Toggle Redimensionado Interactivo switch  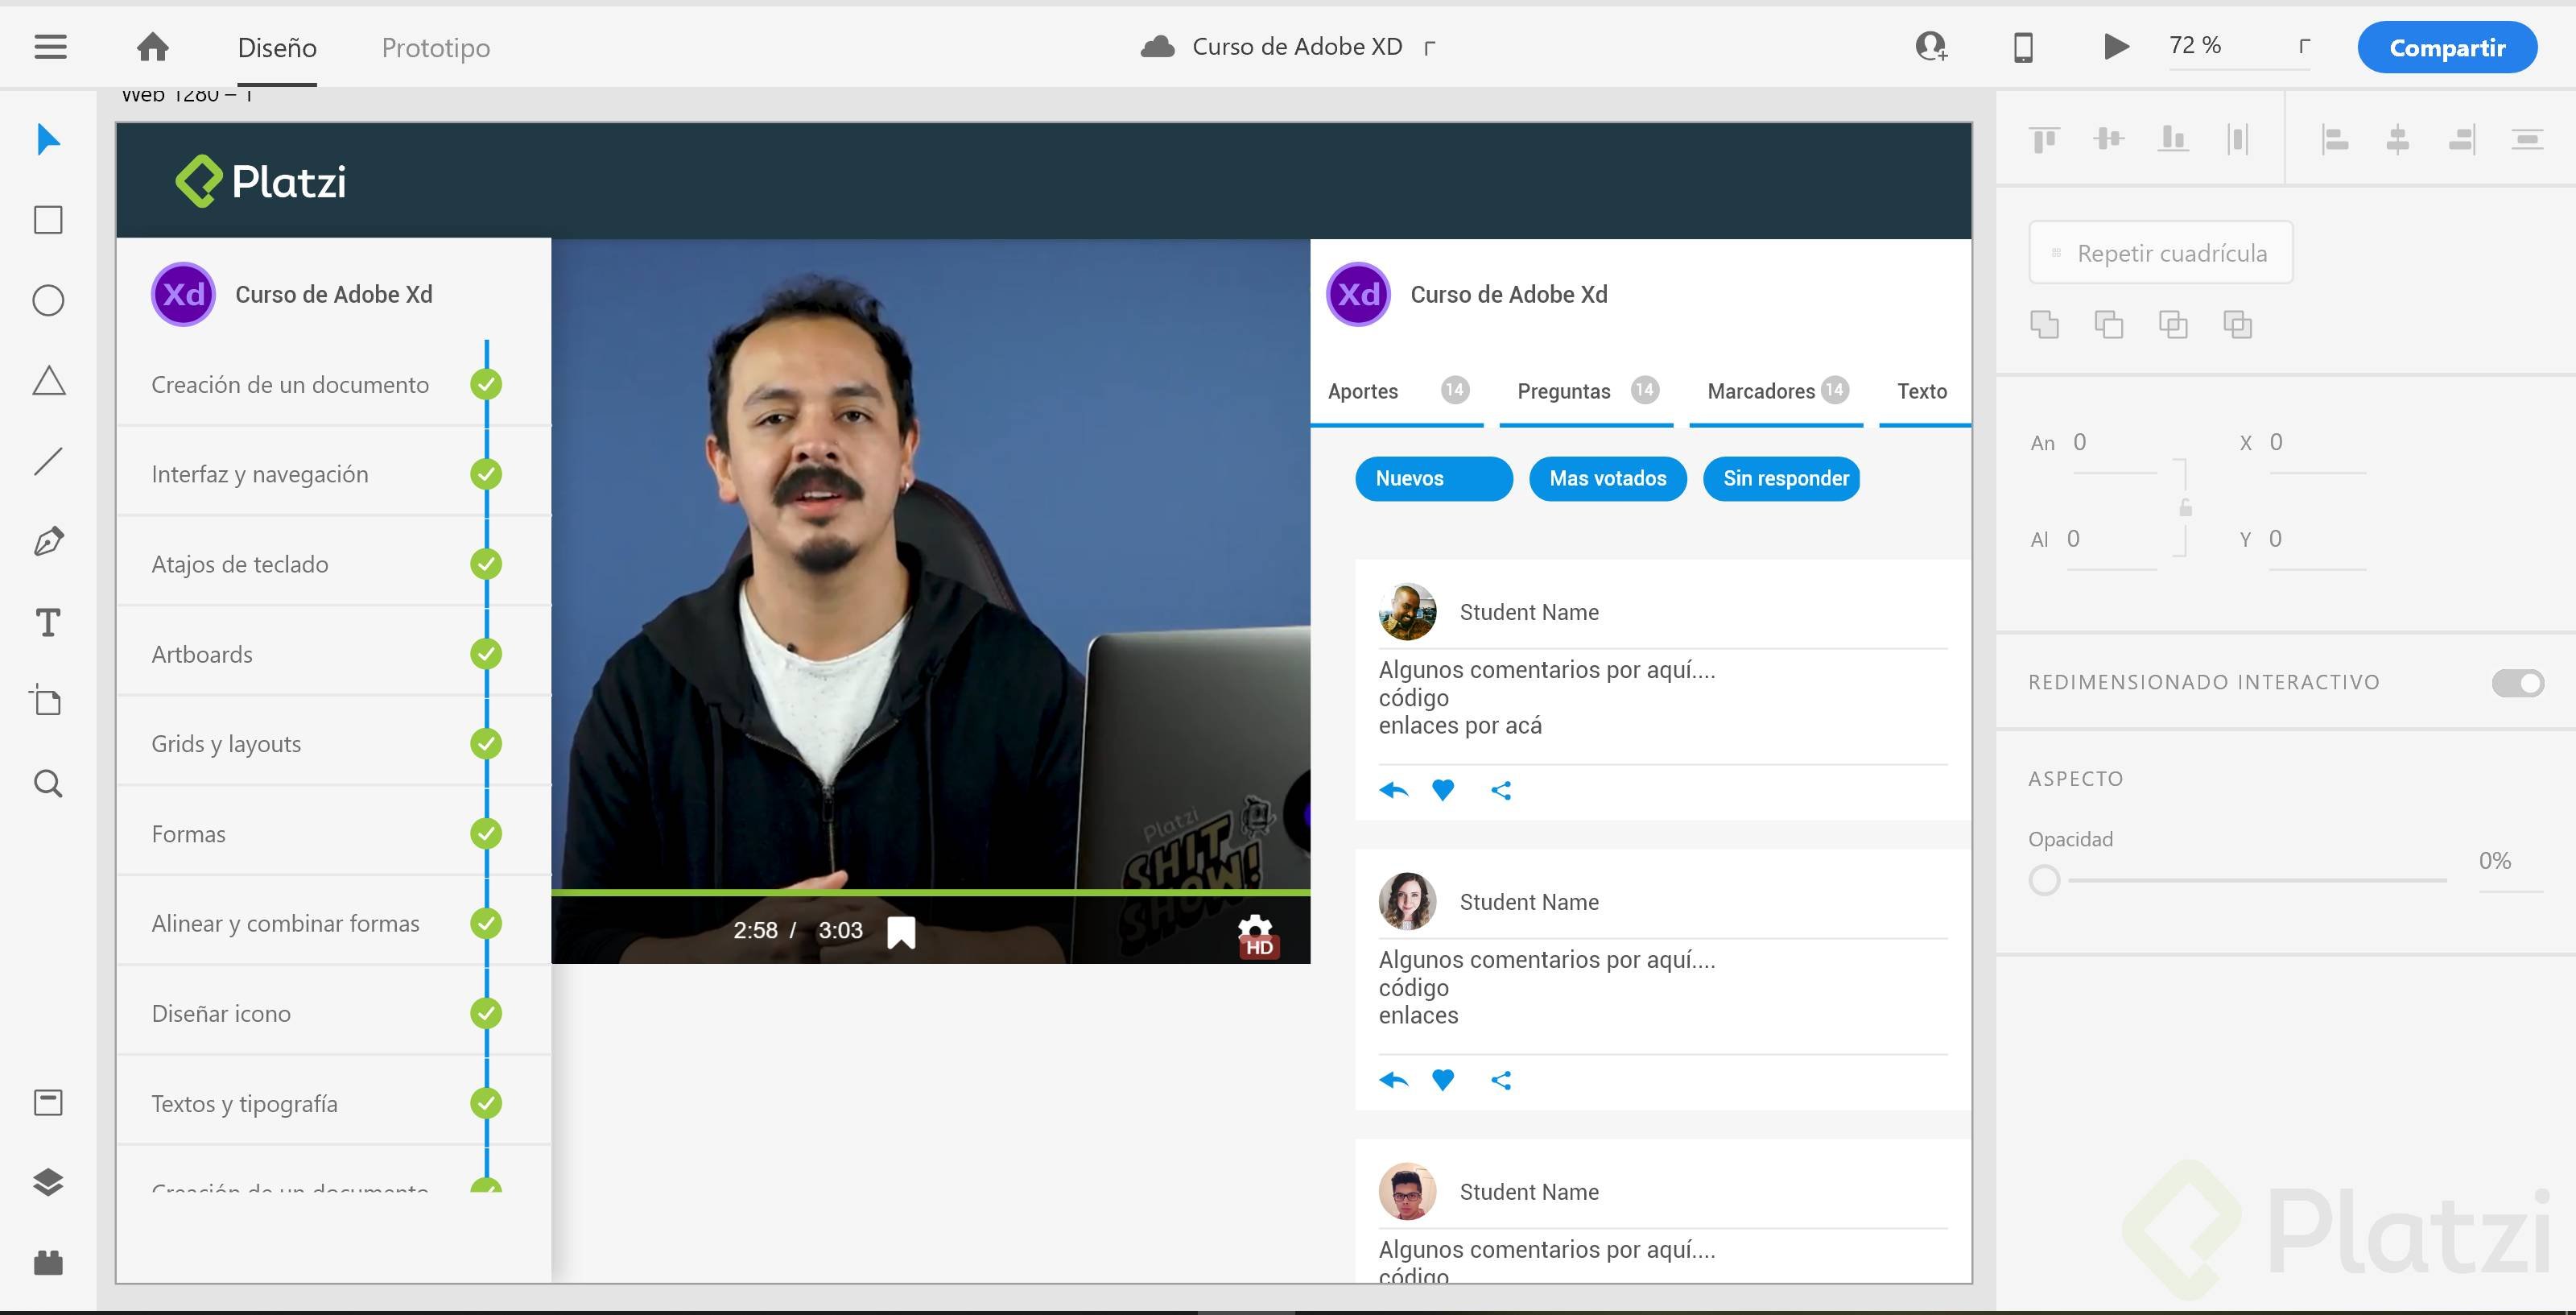click(2517, 683)
